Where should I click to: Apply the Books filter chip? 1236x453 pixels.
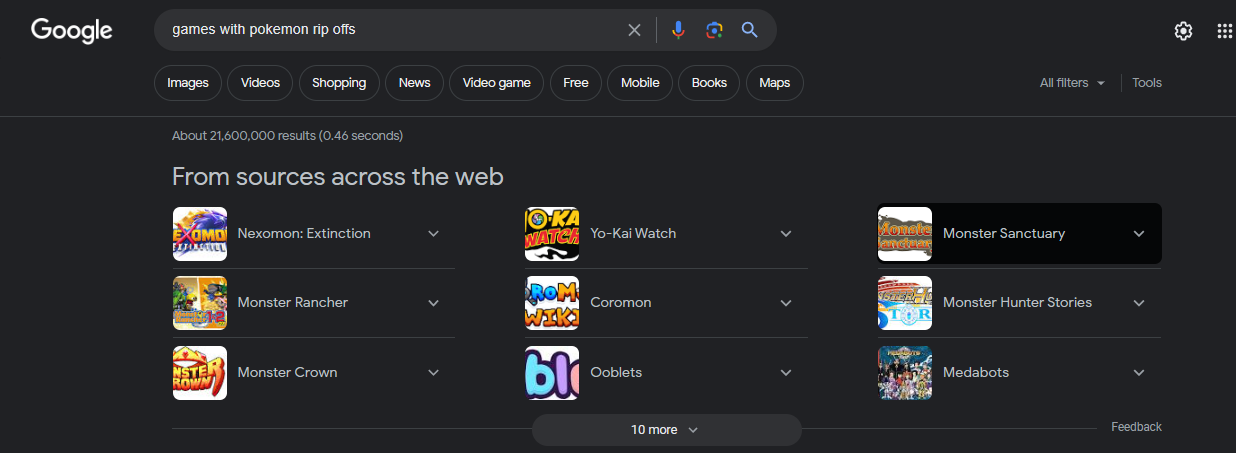(x=709, y=83)
